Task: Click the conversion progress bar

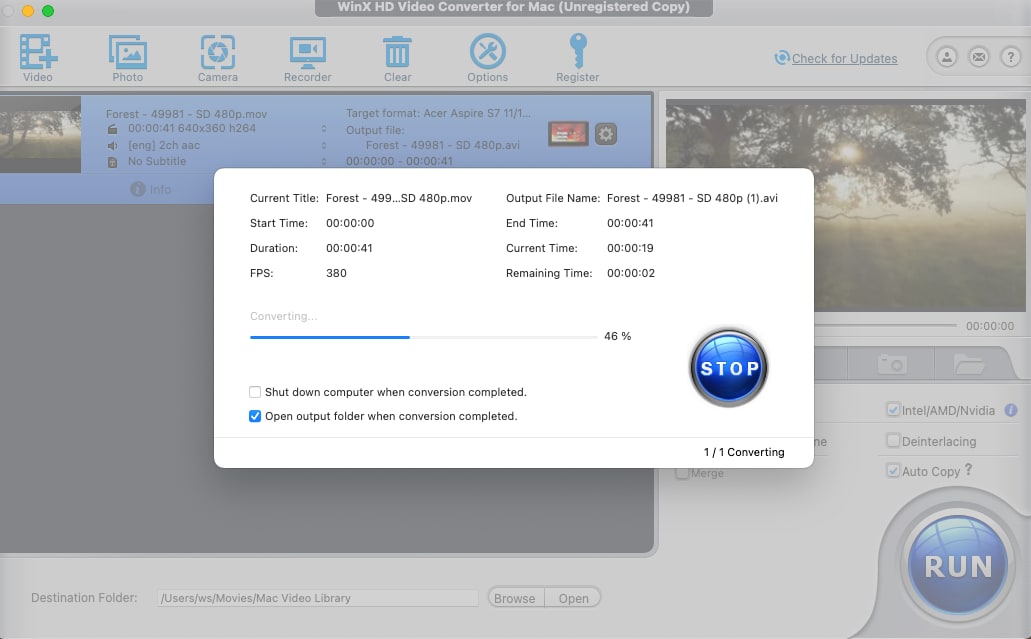Action: coord(423,337)
